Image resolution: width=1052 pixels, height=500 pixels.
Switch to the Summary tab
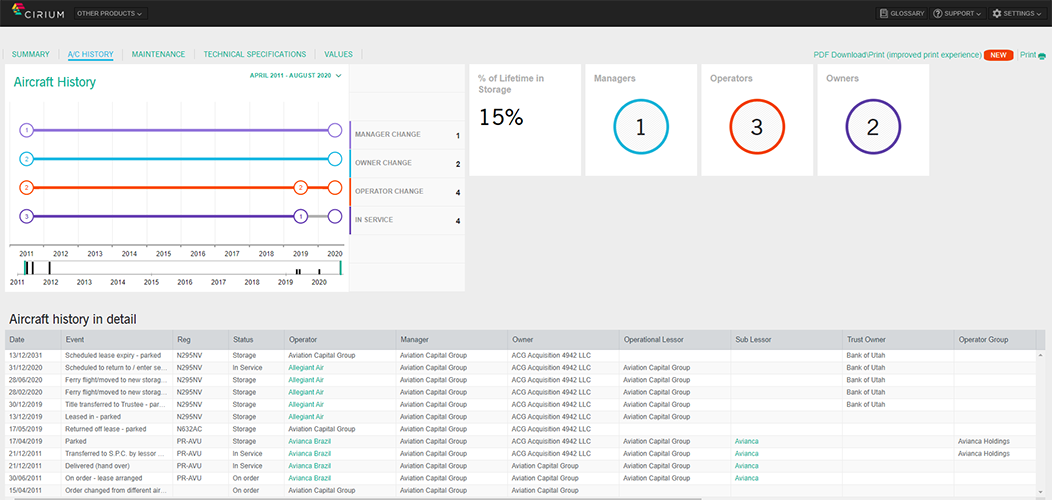pyautogui.click(x=31, y=54)
